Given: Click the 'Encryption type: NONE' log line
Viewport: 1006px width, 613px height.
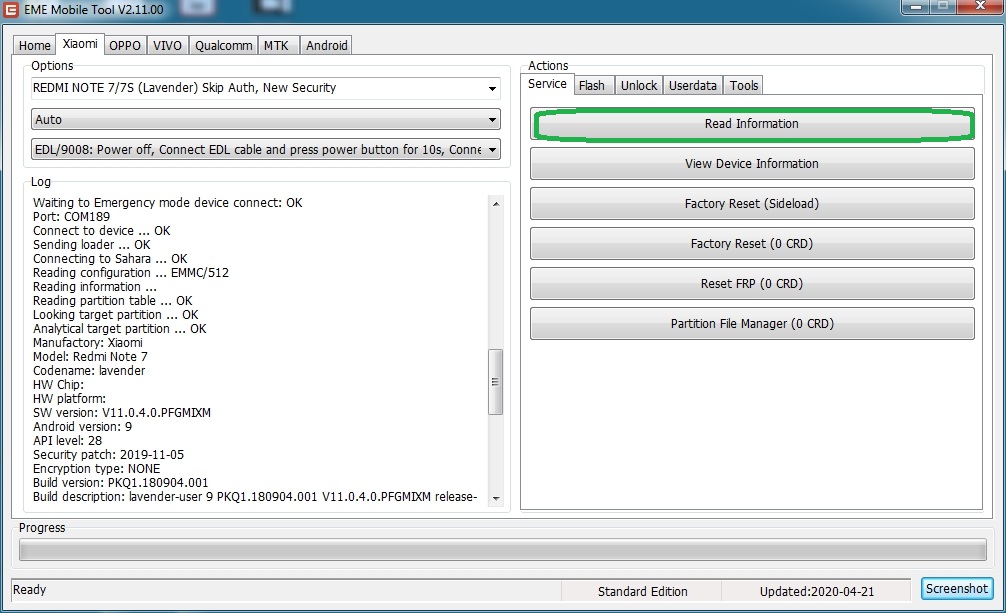Looking at the screenshot, I should tap(96, 469).
